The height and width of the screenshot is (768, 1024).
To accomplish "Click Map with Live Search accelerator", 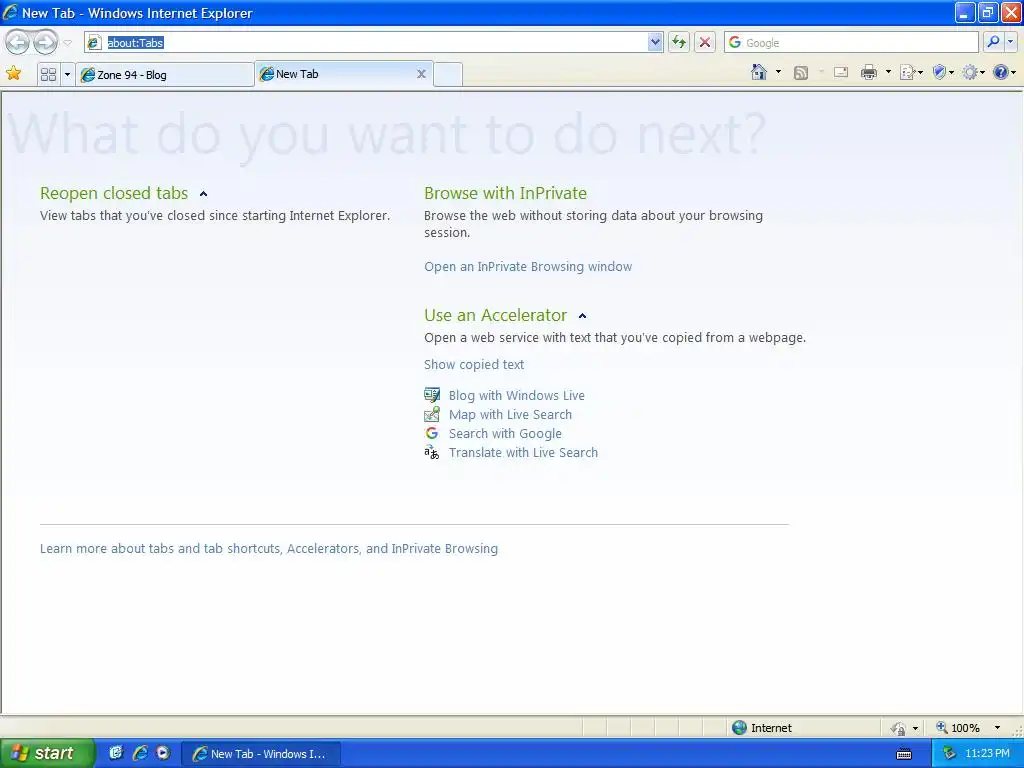I will pos(510,415).
